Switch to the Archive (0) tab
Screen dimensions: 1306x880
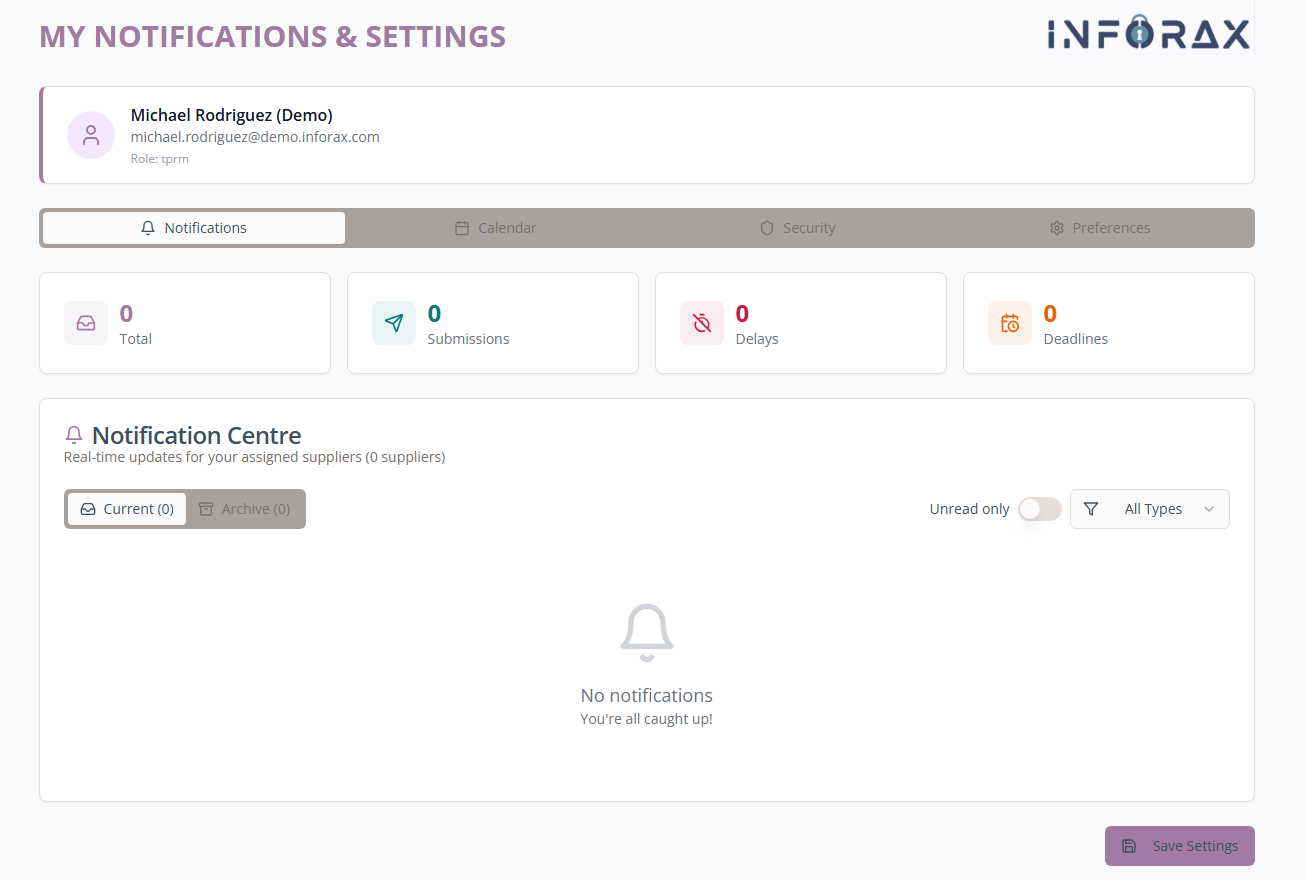(x=244, y=509)
